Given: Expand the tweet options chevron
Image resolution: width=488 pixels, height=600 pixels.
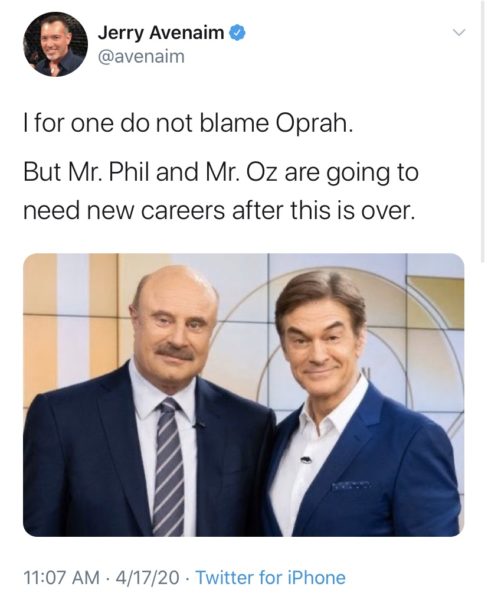Looking at the screenshot, I should pos(458,33).
